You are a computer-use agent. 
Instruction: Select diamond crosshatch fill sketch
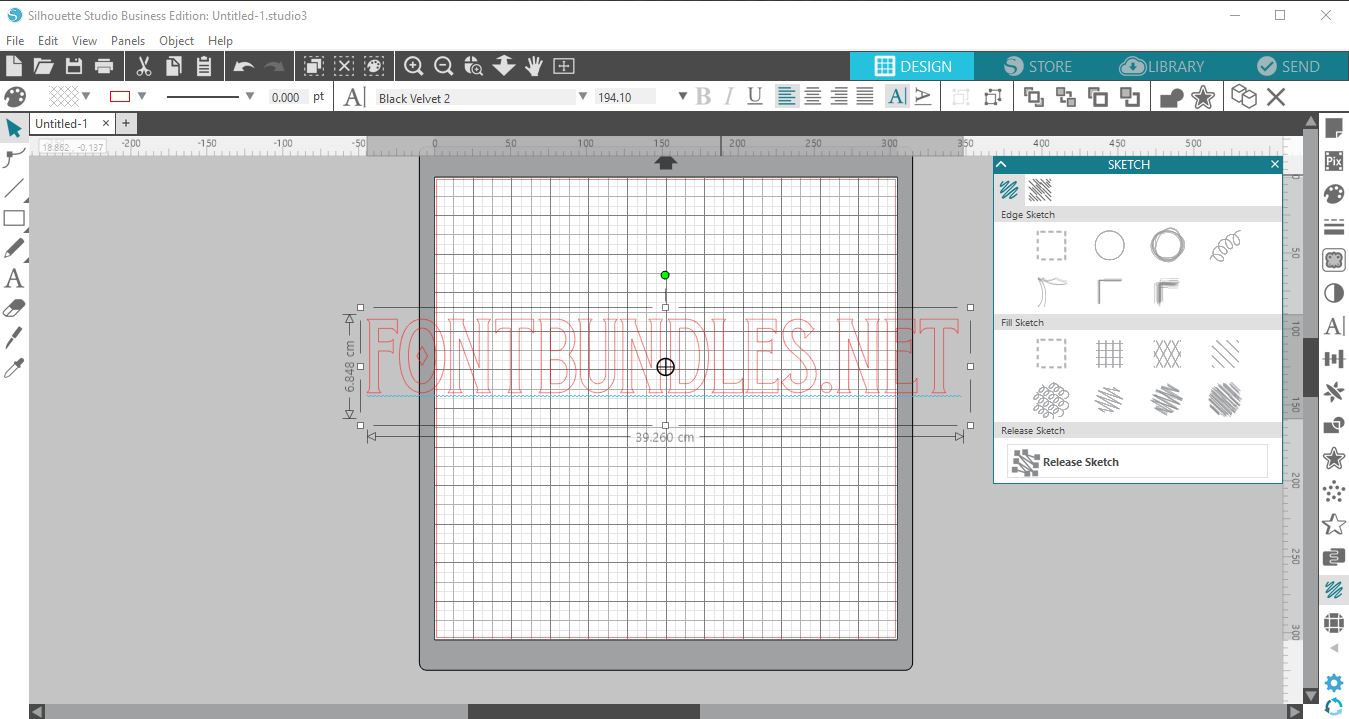1167,353
